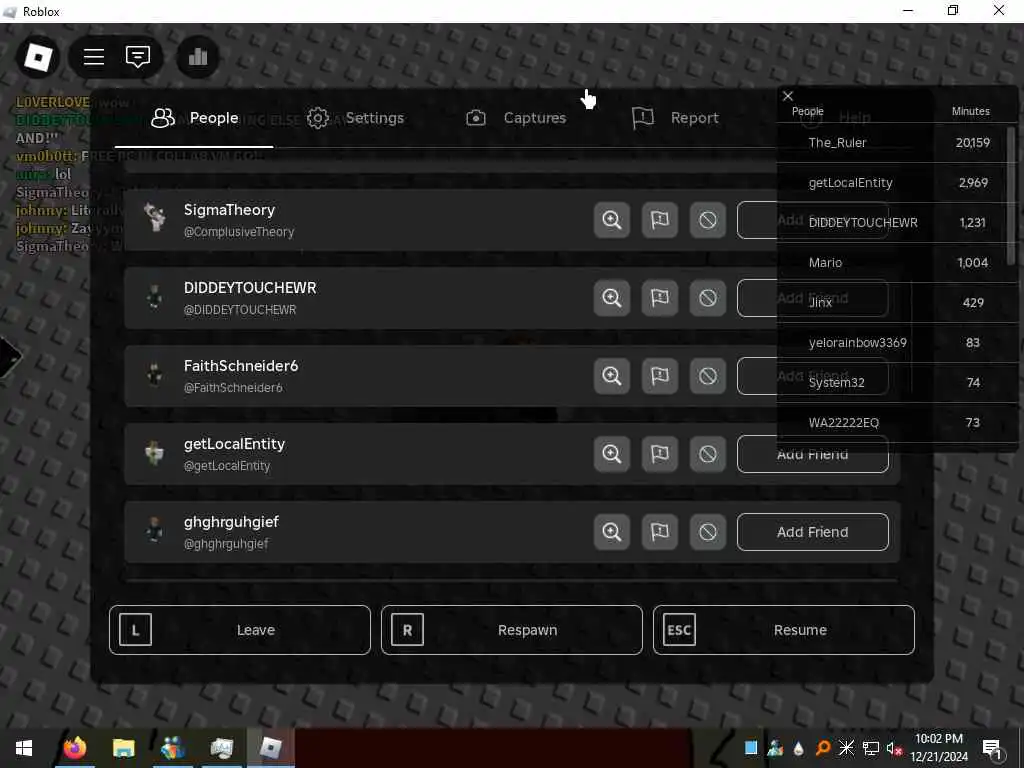The width and height of the screenshot is (1024, 768).
Task: Add getLocalEntity as a friend
Action: tap(812, 454)
